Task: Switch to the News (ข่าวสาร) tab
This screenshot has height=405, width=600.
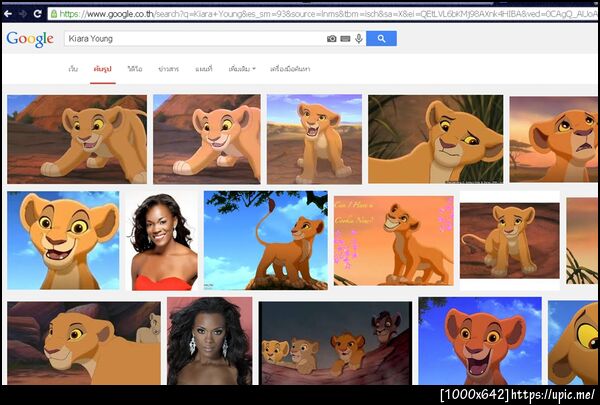Action: 168,69
